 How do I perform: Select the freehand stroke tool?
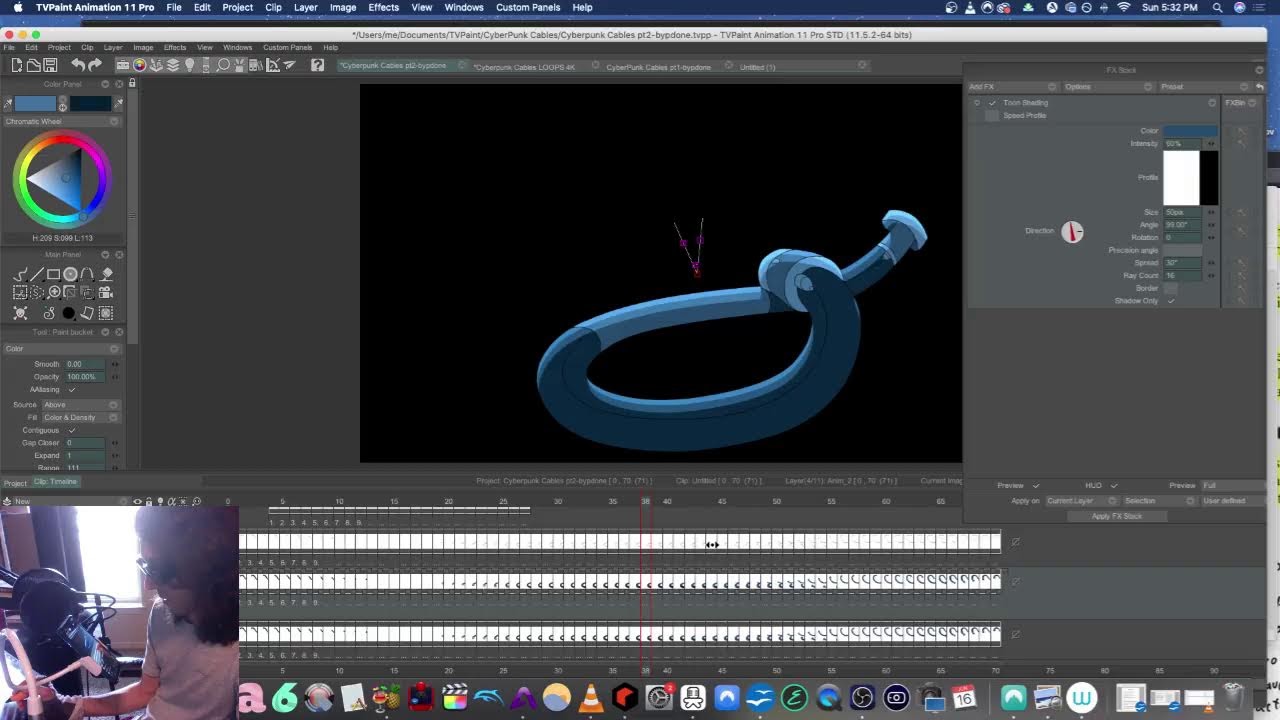tap(20, 274)
